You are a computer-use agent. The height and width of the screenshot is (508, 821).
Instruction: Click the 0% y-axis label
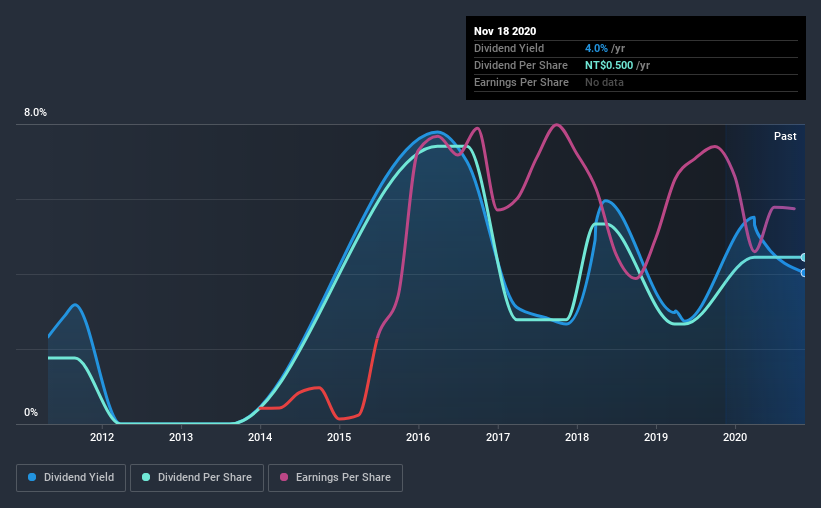point(31,413)
